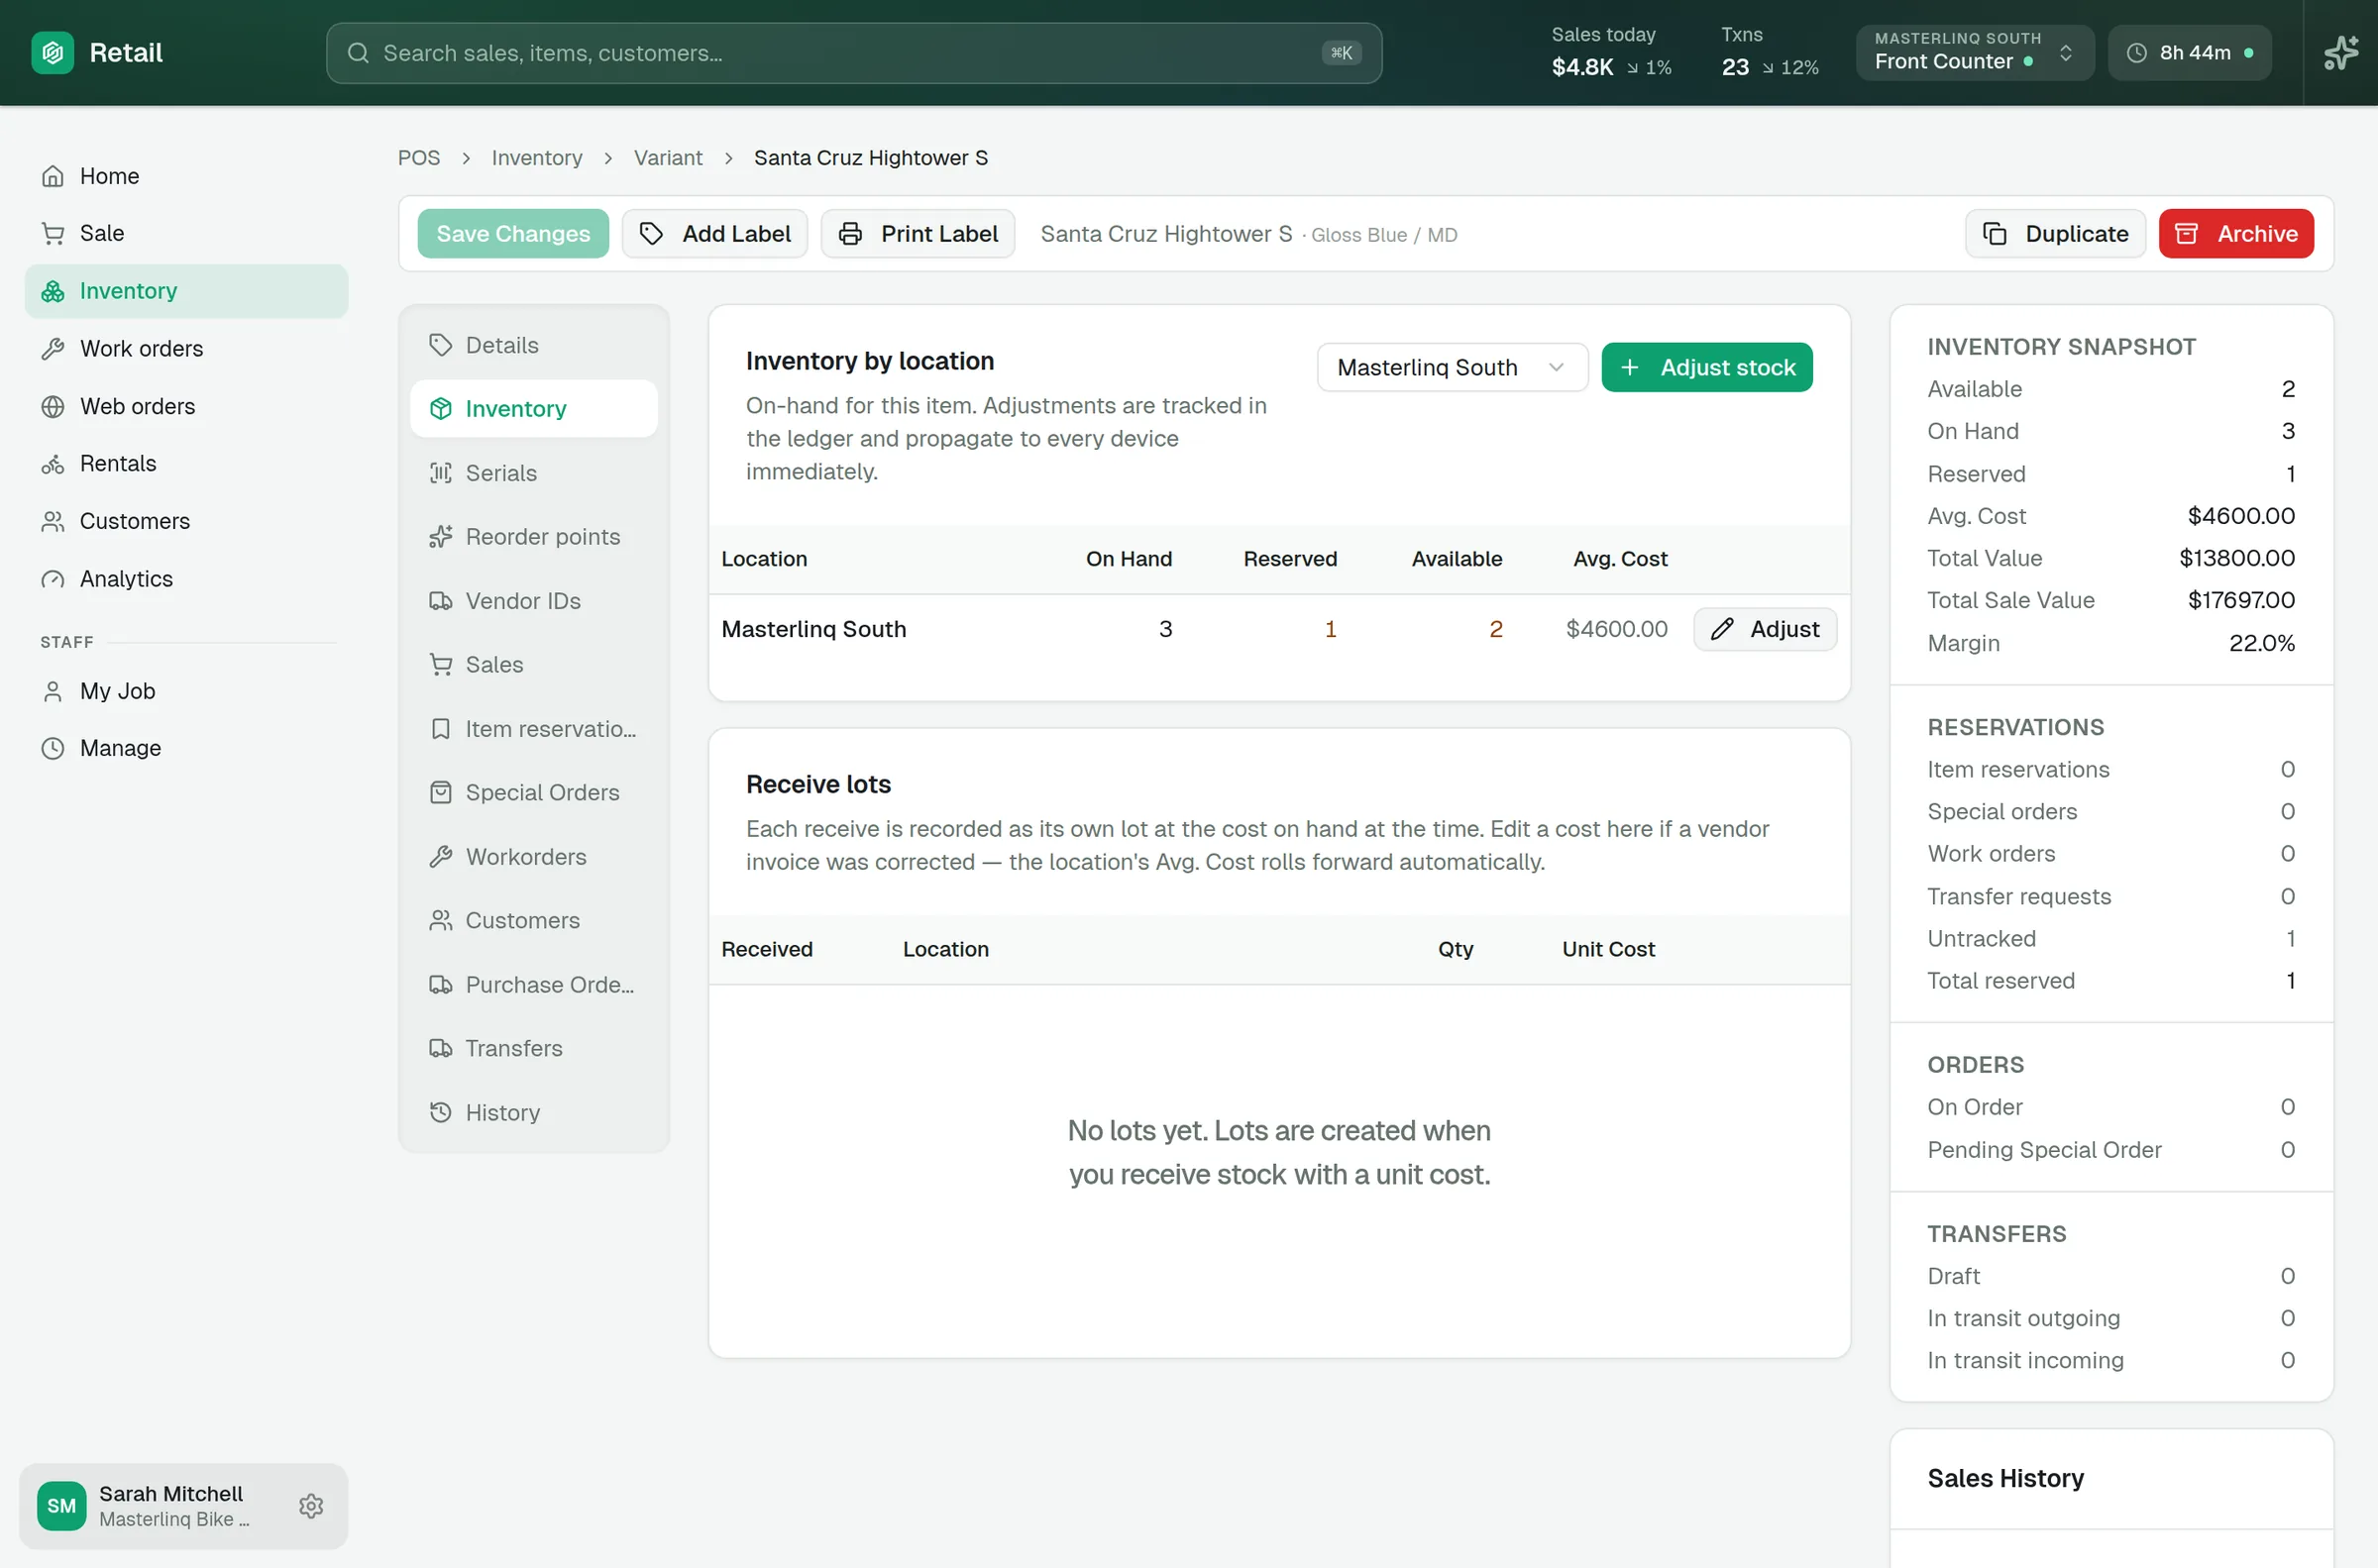Open the sparkle assistant icon in header
The width and height of the screenshot is (2378, 1568).
click(x=2340, y=53)
